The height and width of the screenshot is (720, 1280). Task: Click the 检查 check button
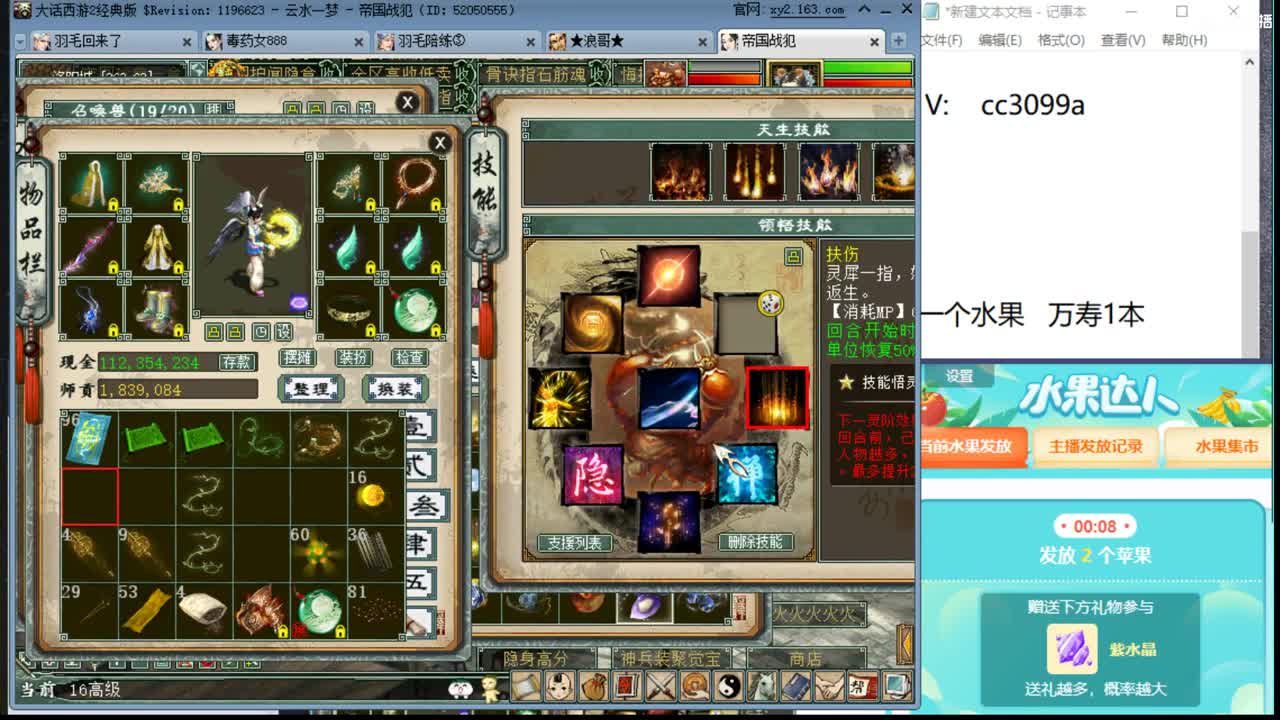409,357
